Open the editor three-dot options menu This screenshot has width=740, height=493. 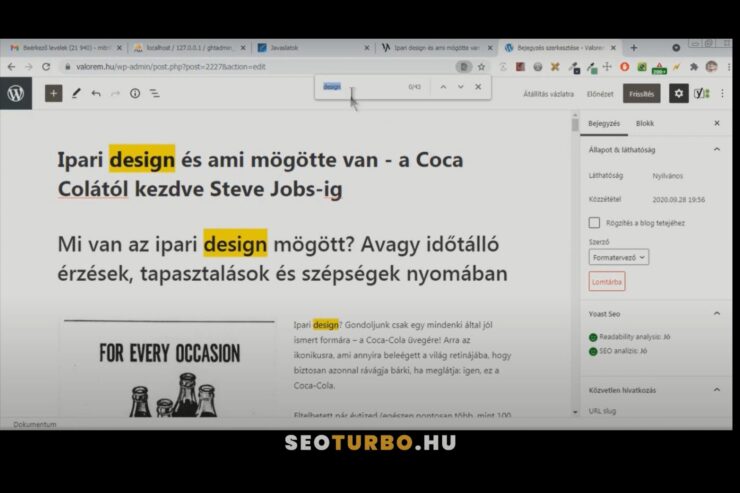[722, 93]
